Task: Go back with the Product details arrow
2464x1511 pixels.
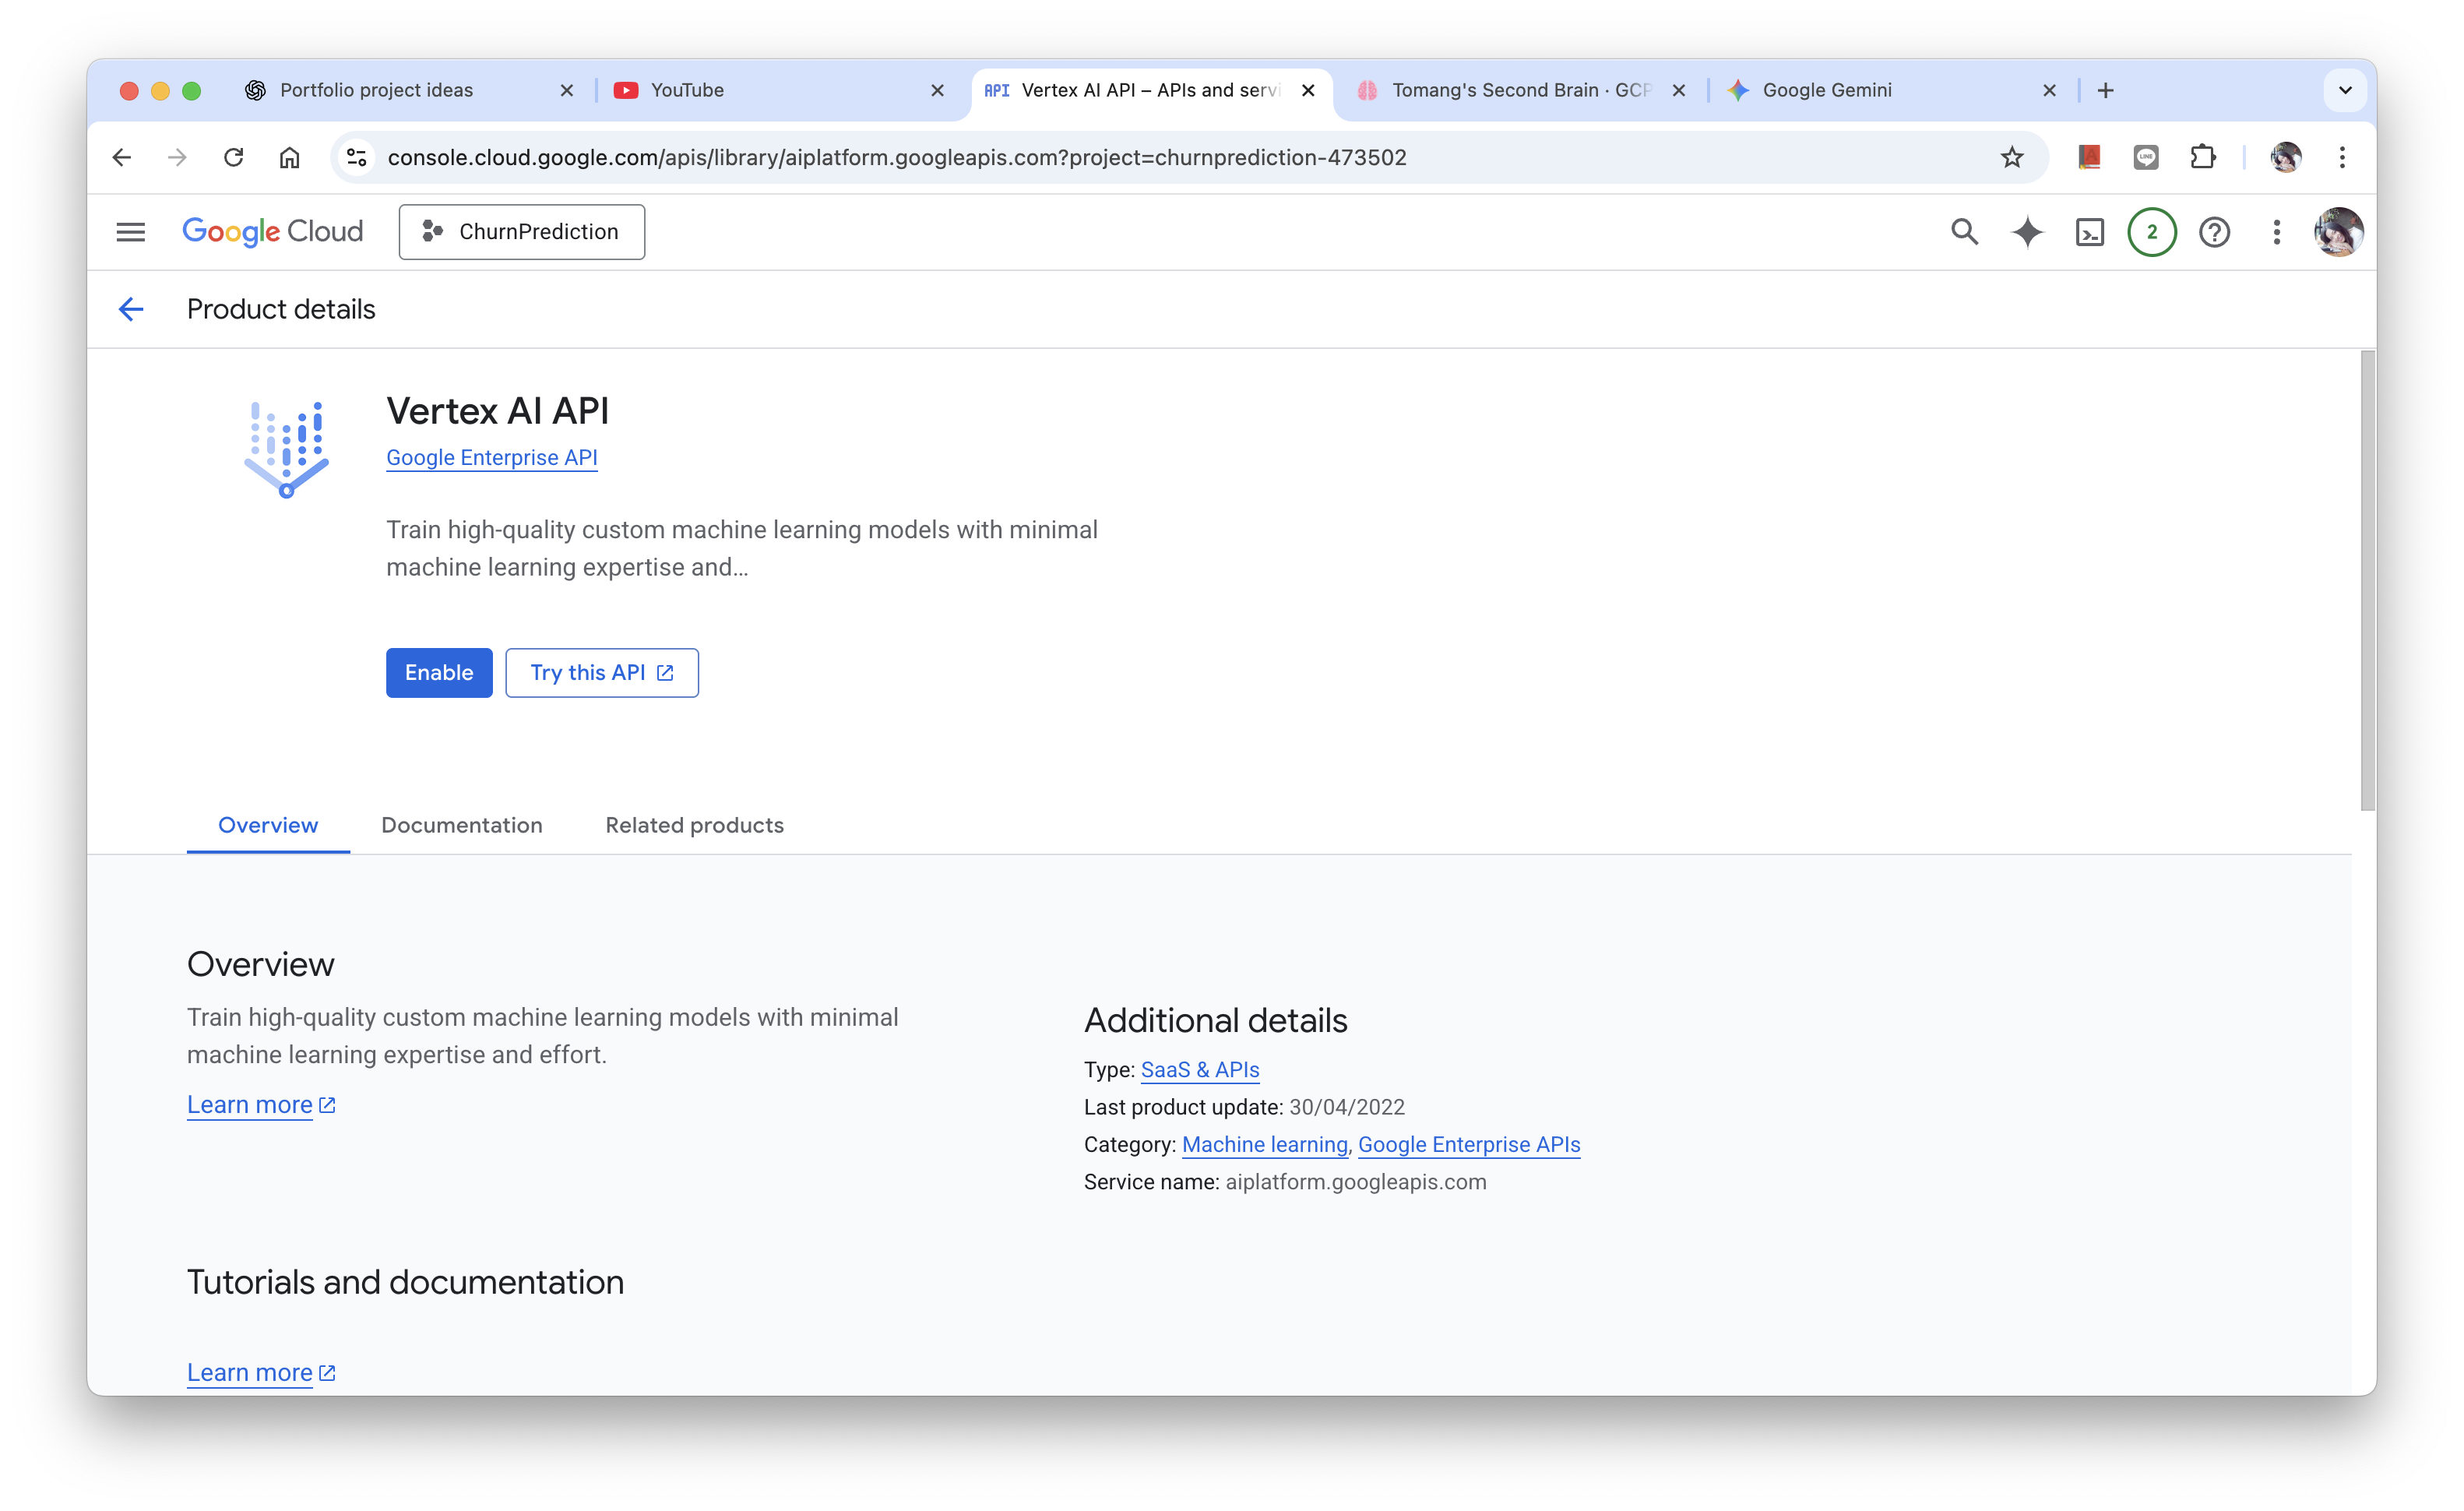Action: click(x=131, y=309)
